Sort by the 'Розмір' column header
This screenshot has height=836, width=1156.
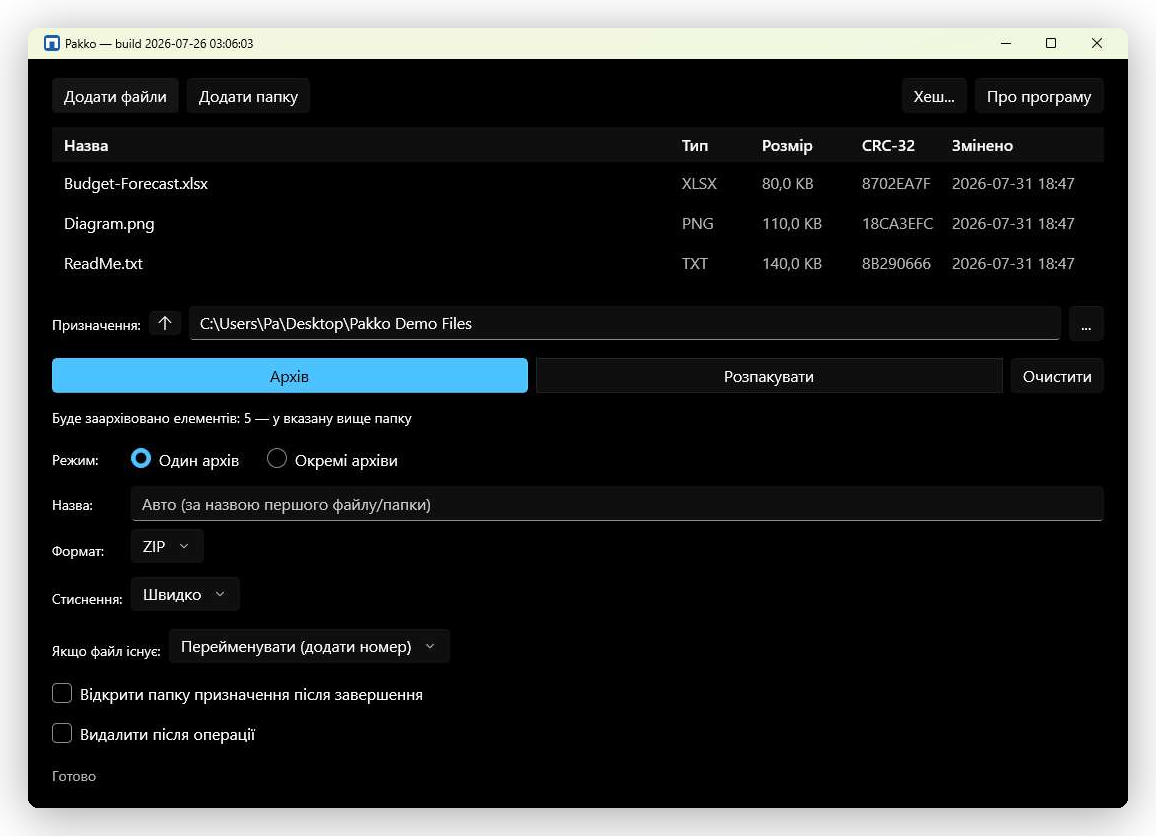[x=787, y=145]
